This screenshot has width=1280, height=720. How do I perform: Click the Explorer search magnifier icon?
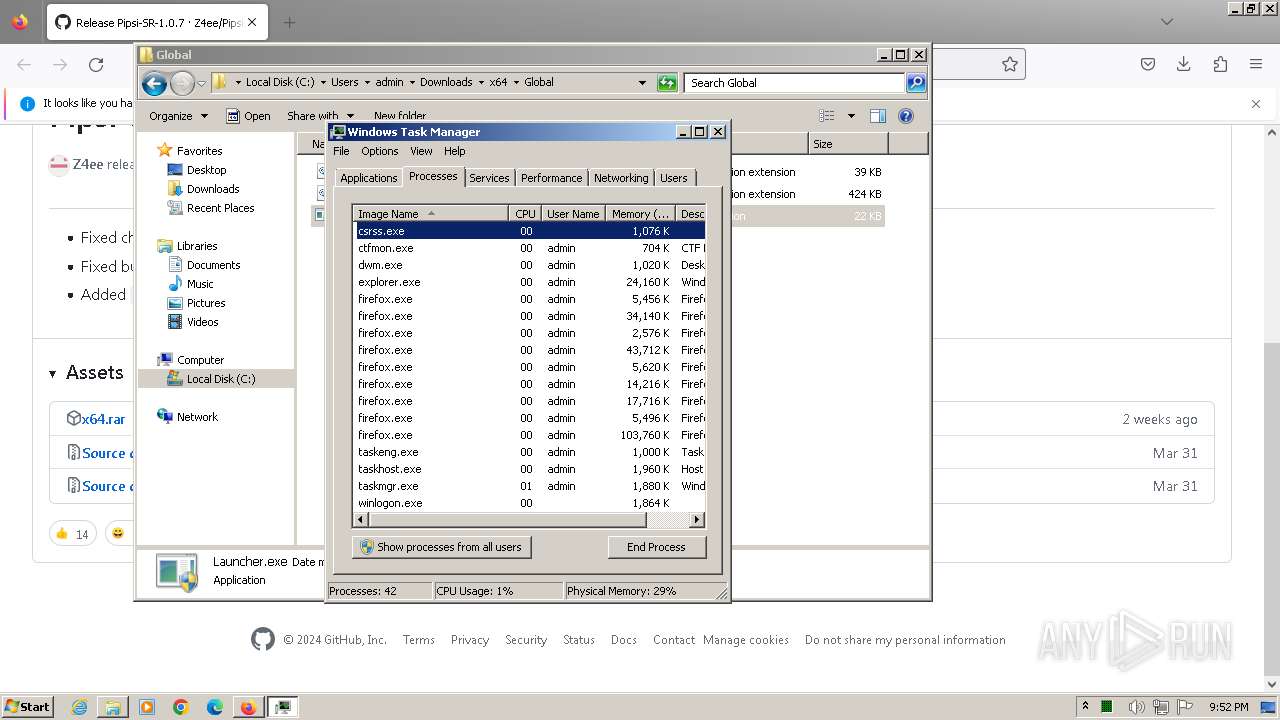point(916,83)
